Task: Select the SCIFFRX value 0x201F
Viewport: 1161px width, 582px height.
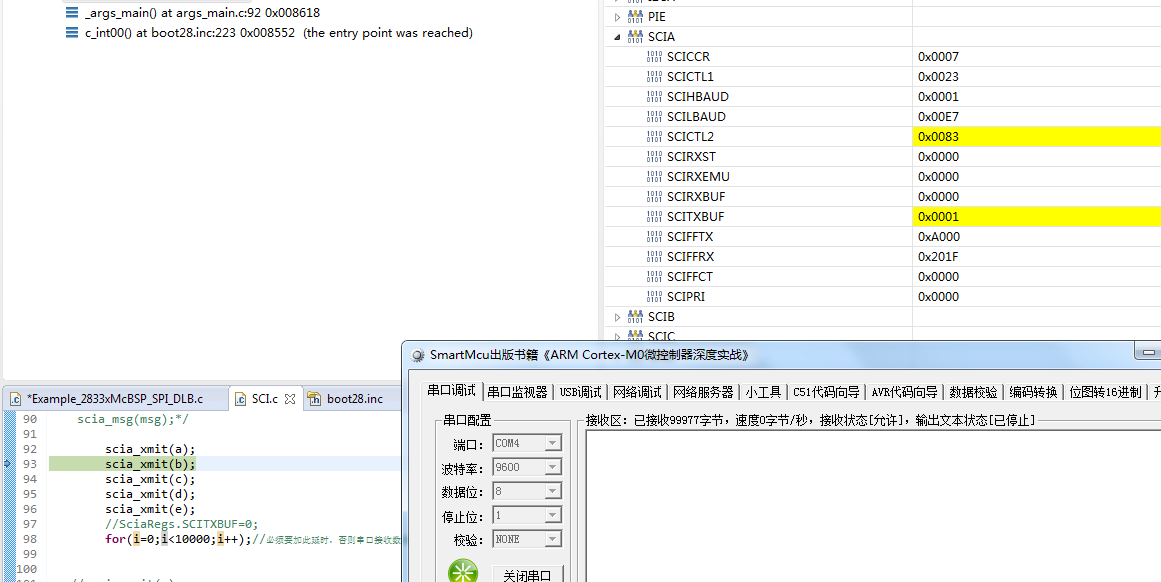Action: 938,256
